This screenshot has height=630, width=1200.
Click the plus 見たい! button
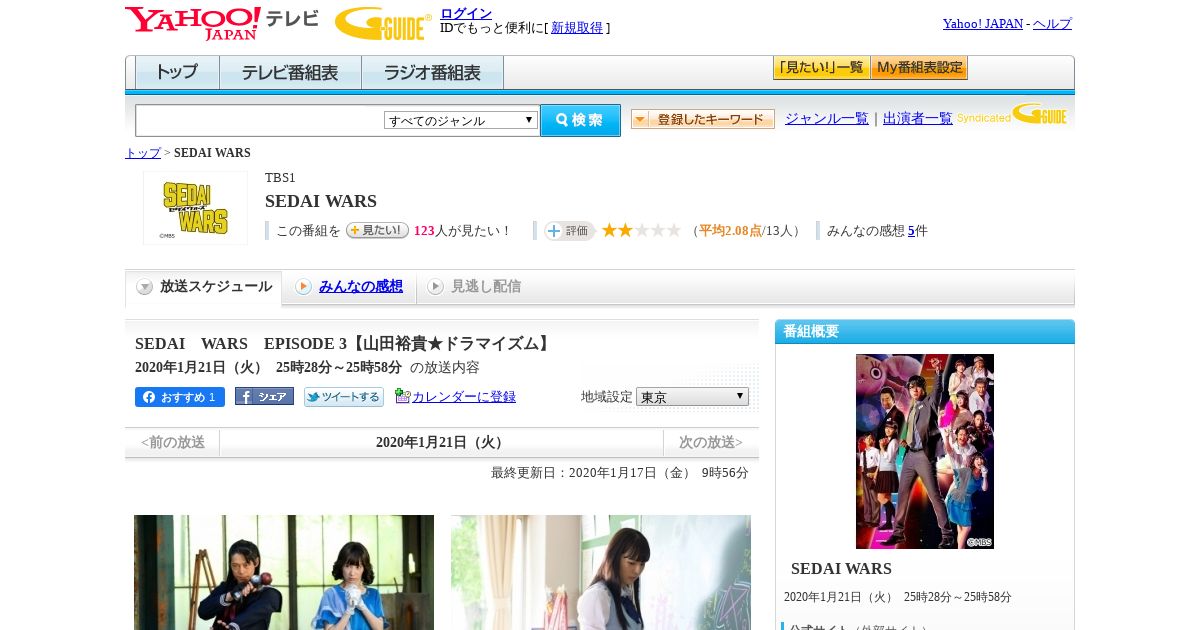pos(377,230)
